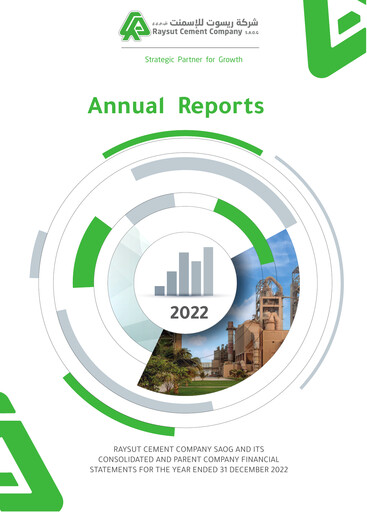Image resolution: width=367 pixels, height=512 pixels.
Task: Select the 'Annual Reports' heading
Action: (176, 106)
